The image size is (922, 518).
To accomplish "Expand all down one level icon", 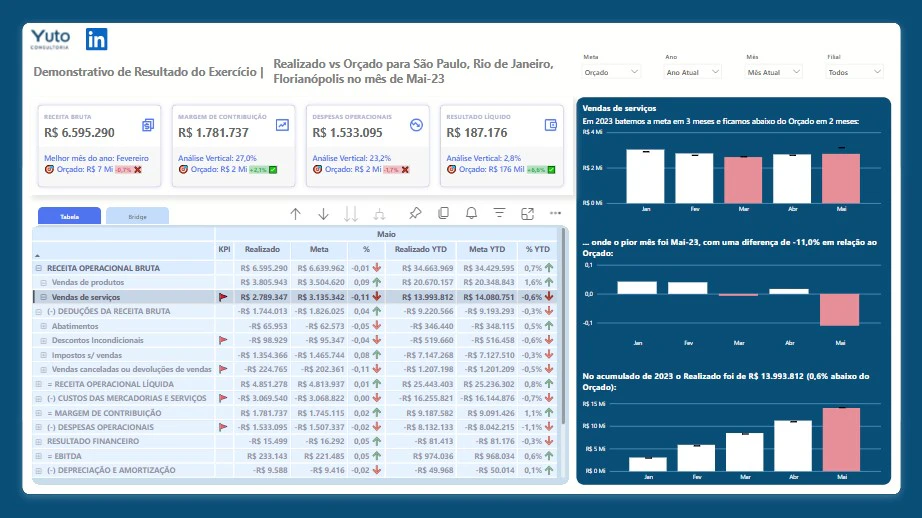I will coord(379,214).
